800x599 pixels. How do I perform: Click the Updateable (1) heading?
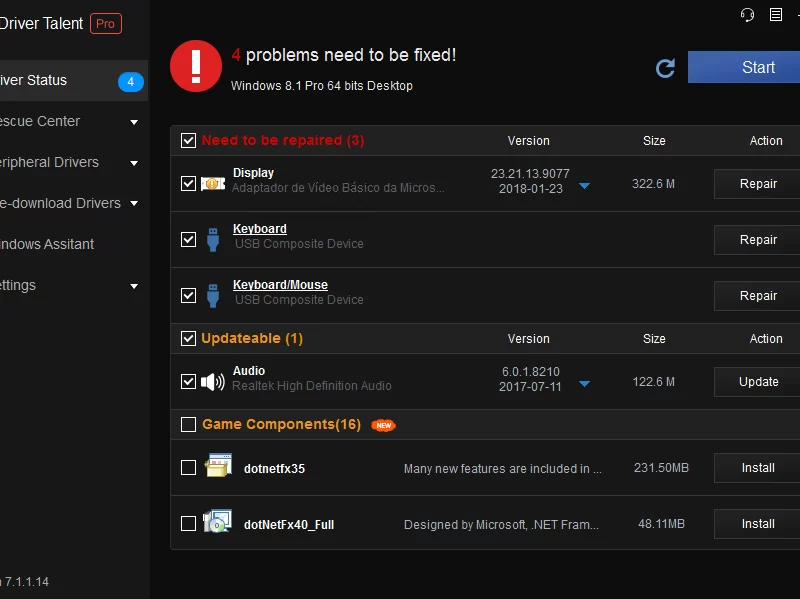pos(252,338)
